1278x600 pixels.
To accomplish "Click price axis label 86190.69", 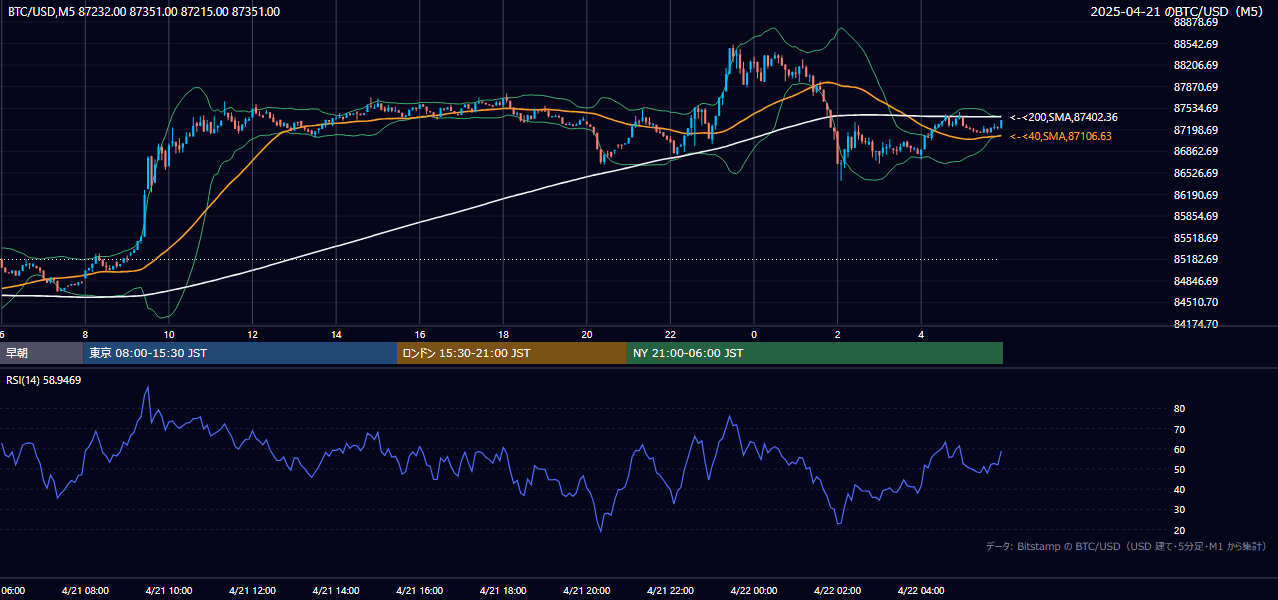I will point(1196,195).
